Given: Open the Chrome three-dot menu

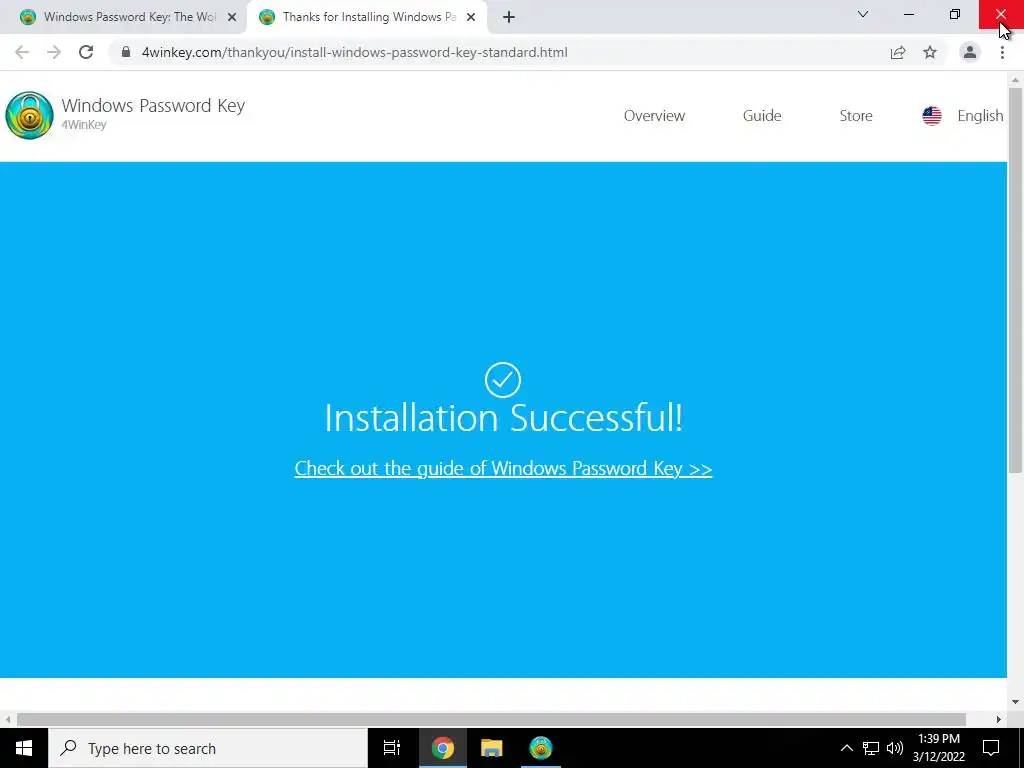Looking at the screenshot, I should (x=1002, y=52).
